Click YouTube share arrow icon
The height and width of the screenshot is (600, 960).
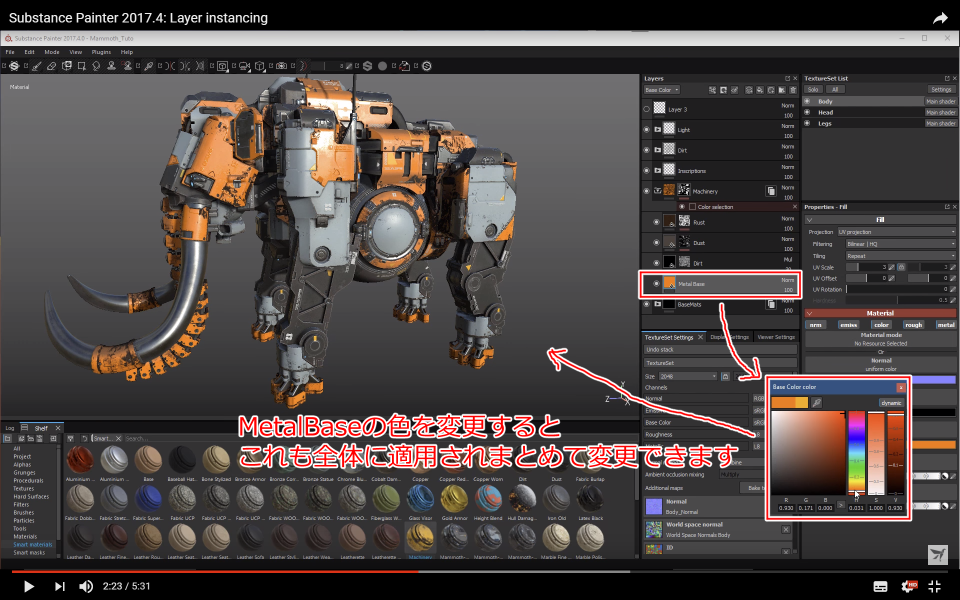[x=940, y=18]
